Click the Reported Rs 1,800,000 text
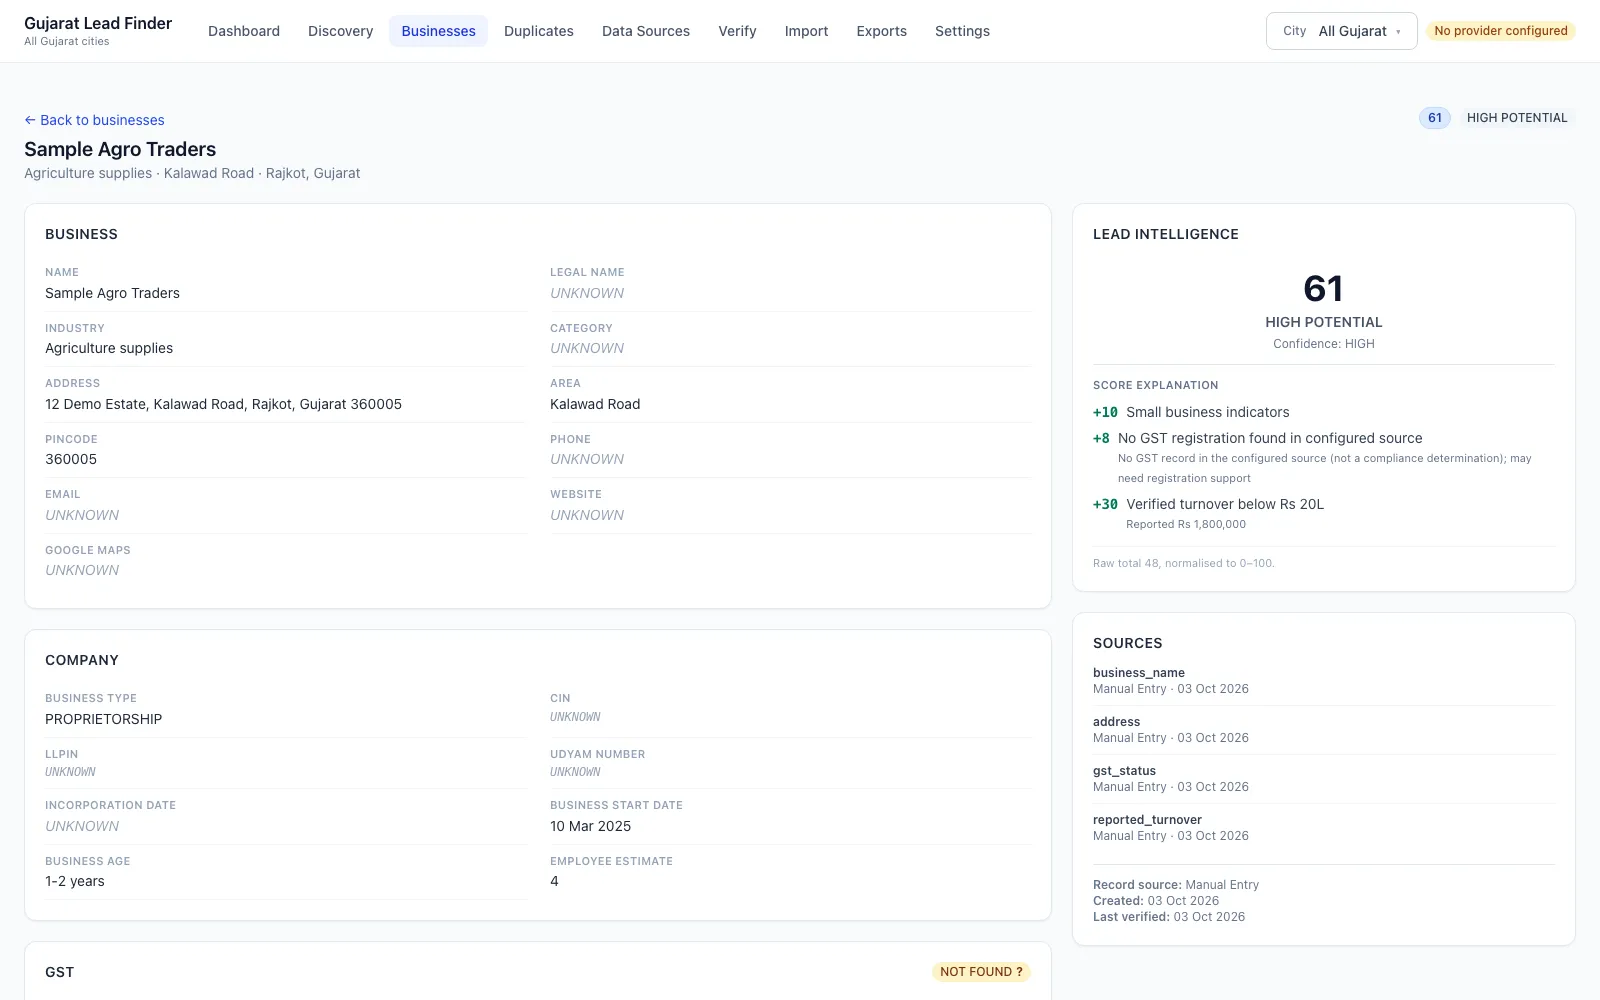This screenshot has width=1600, height=1000. [1186, 524]
